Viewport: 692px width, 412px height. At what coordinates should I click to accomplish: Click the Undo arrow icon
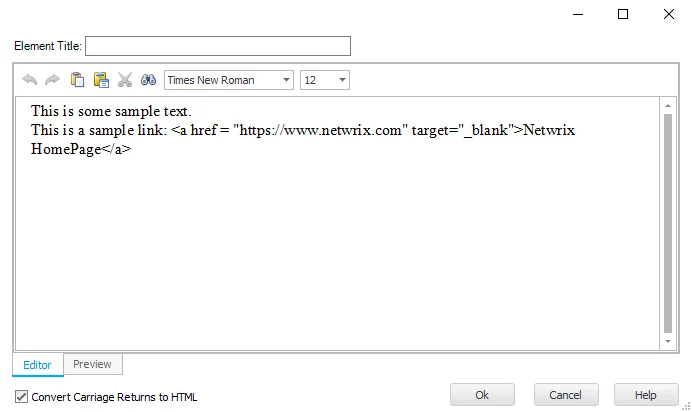[30, 80]
